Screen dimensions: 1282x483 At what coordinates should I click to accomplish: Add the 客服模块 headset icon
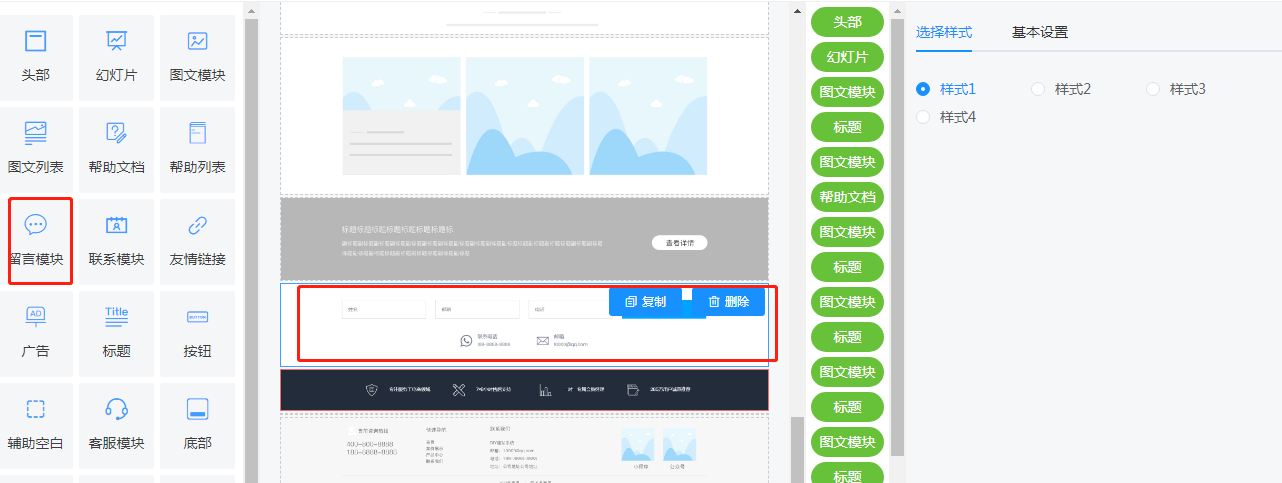click(x=117, y=409)
